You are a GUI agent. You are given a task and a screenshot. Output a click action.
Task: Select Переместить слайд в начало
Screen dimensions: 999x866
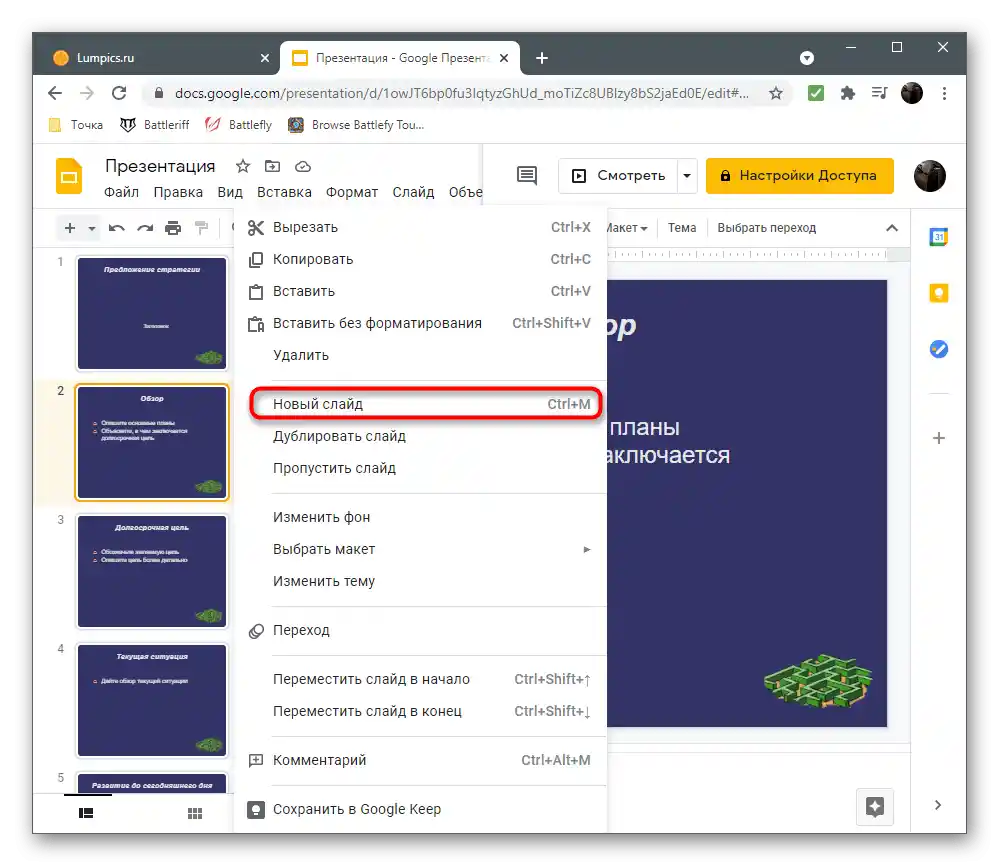tap(420, 679)
